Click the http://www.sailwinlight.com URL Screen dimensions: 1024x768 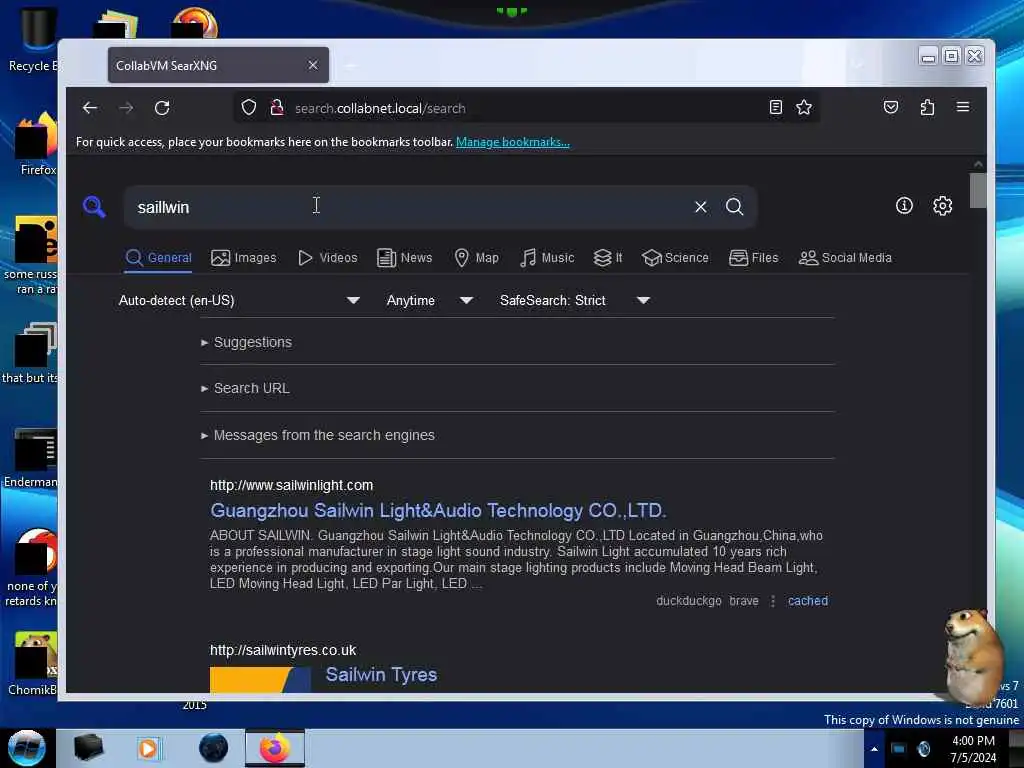coord(291,485)
